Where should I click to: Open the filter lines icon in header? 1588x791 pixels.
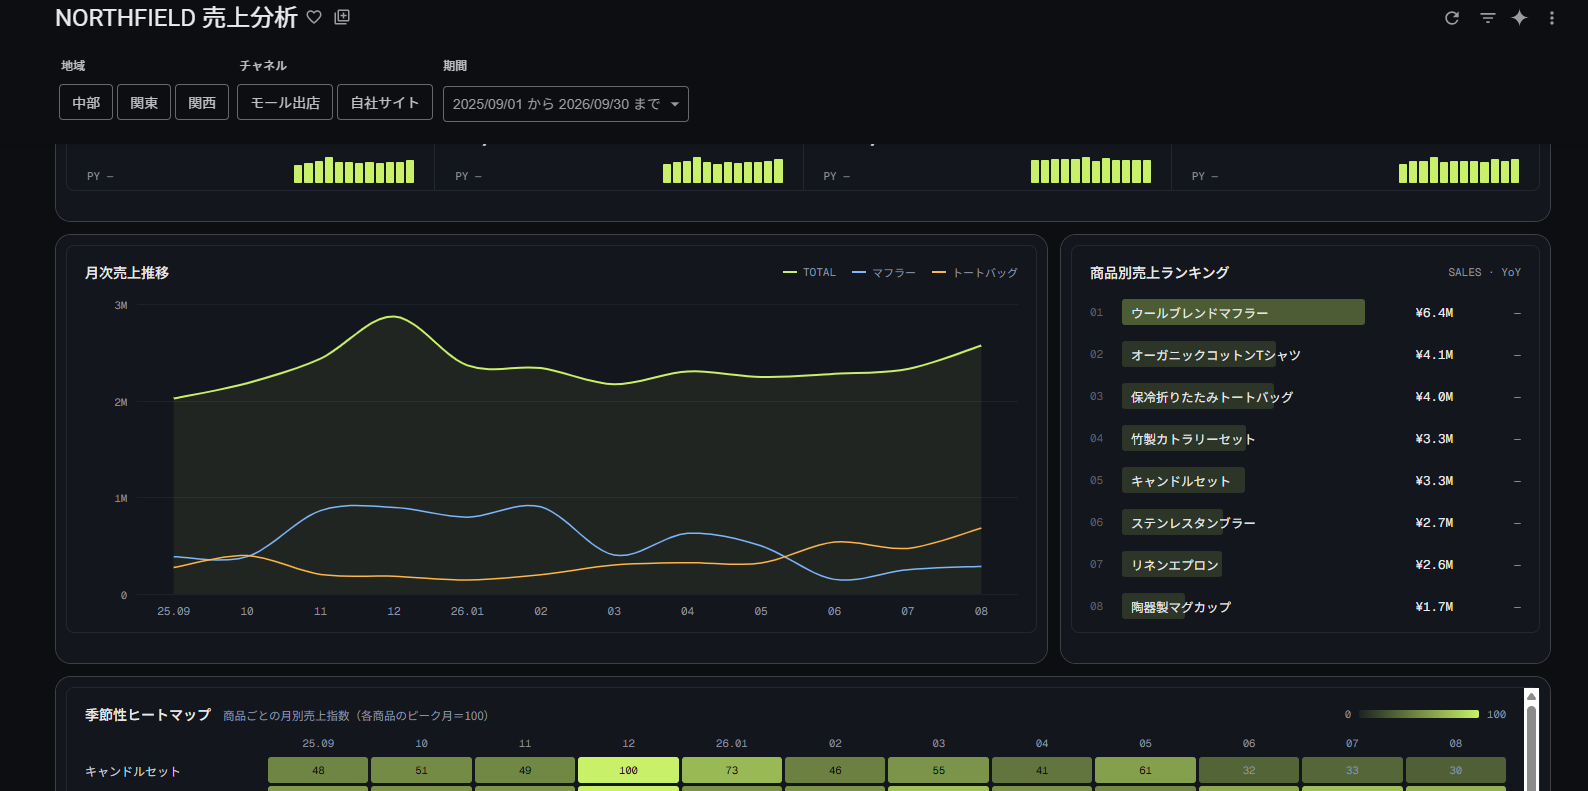(1488, 18)
